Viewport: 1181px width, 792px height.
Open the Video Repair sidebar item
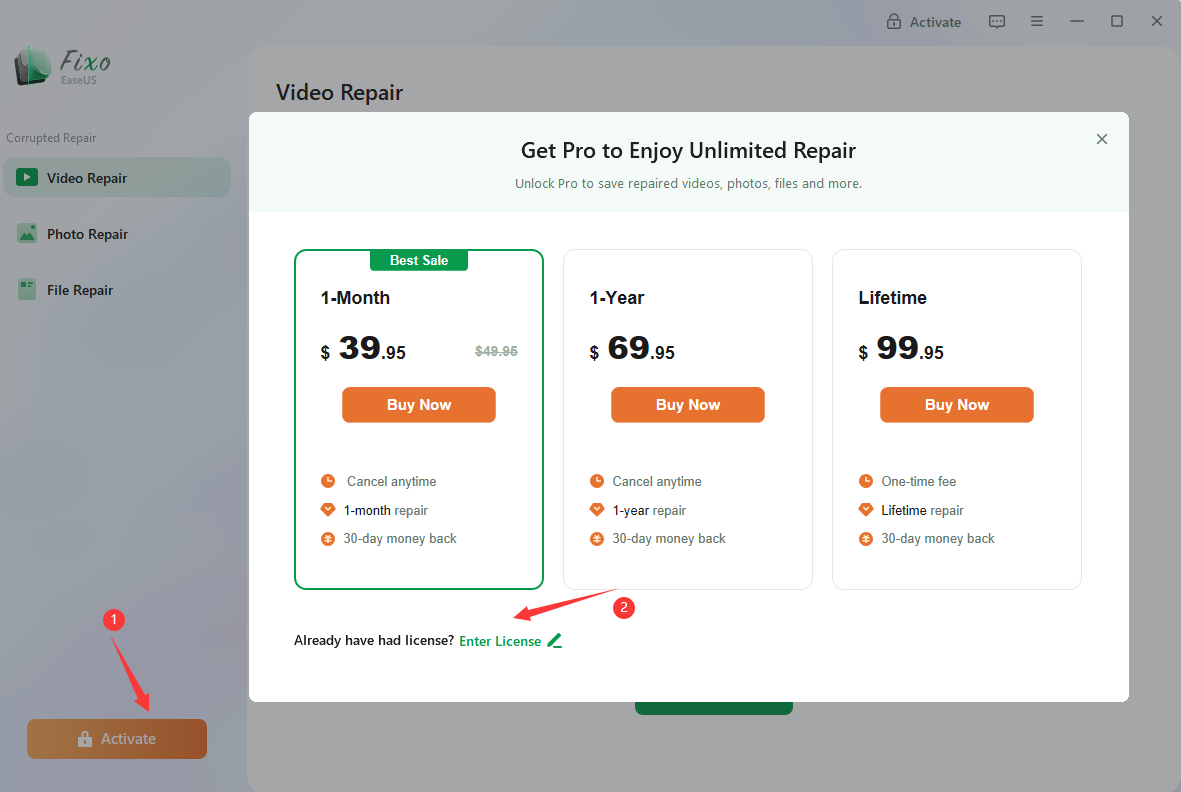[x=117, y=178]
